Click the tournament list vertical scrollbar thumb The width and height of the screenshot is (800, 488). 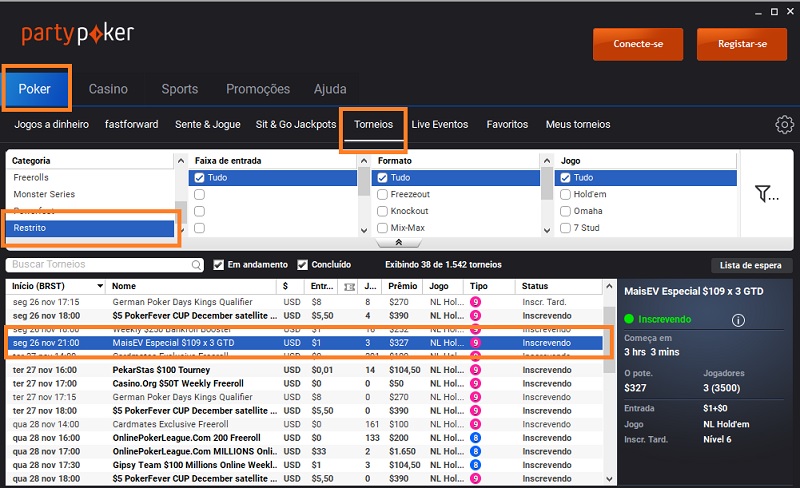click(609, 339)
